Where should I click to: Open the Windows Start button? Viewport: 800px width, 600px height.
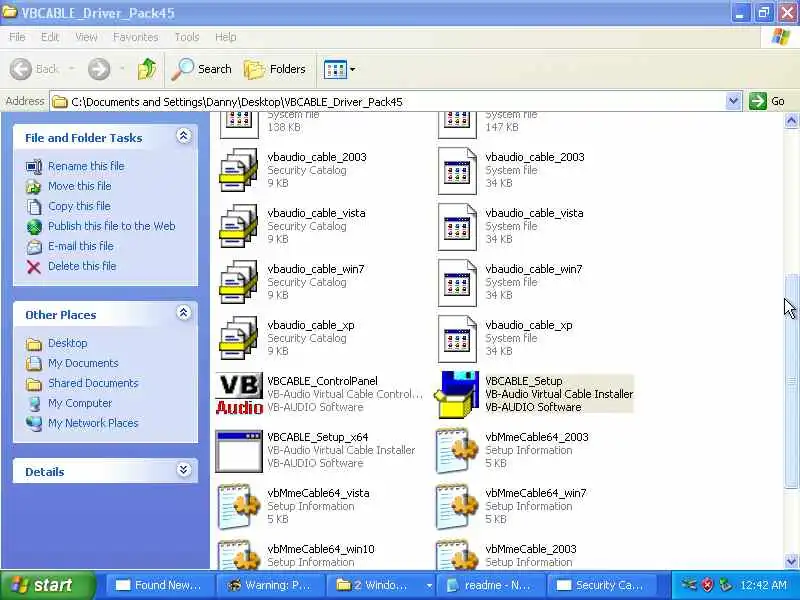[x=47, y=585]
